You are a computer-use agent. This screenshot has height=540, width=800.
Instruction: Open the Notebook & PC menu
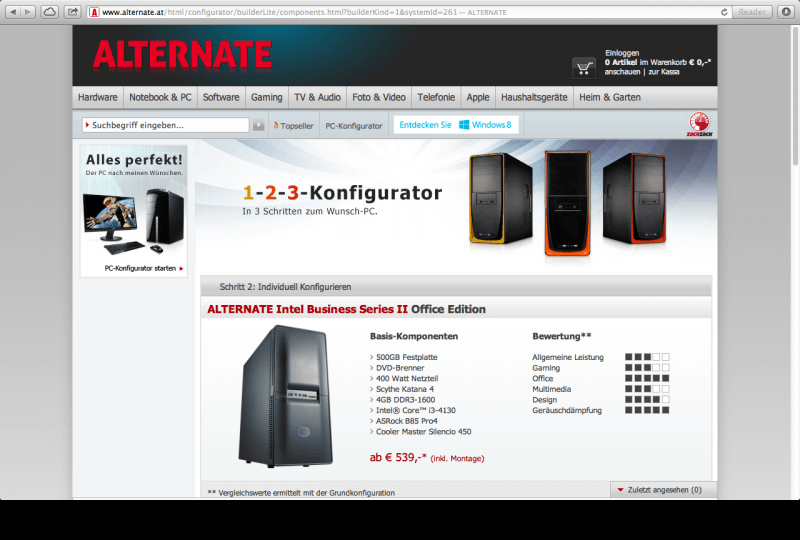click(x=160, y=97)
